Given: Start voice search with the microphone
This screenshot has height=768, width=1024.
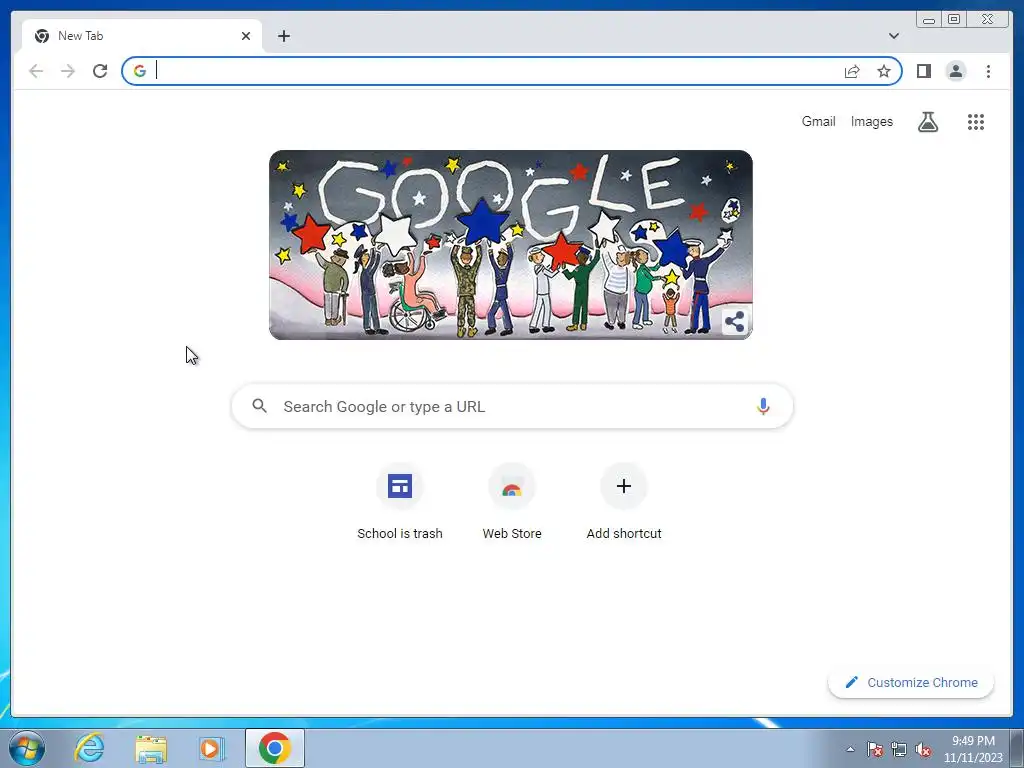Looking at the screenshot, I should tap(763, 406).
